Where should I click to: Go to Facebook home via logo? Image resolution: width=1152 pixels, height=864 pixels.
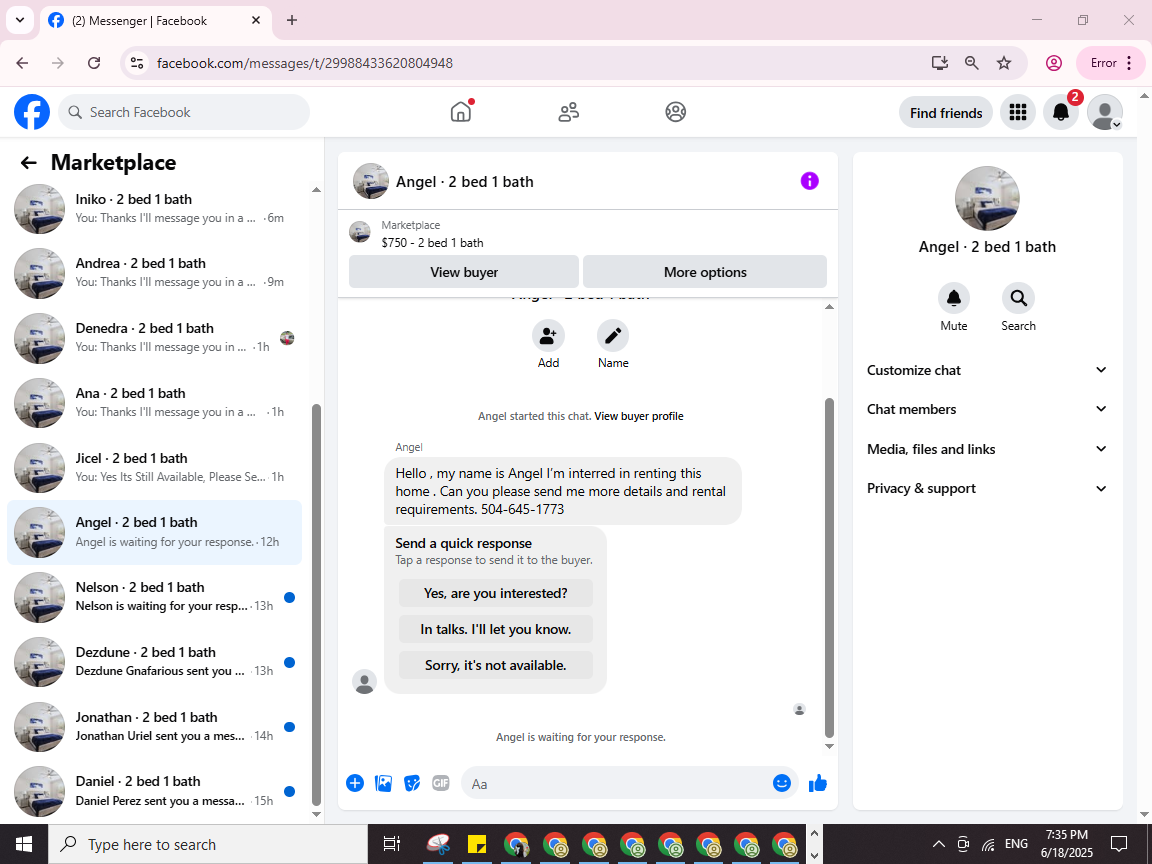[x=32, y=112]
